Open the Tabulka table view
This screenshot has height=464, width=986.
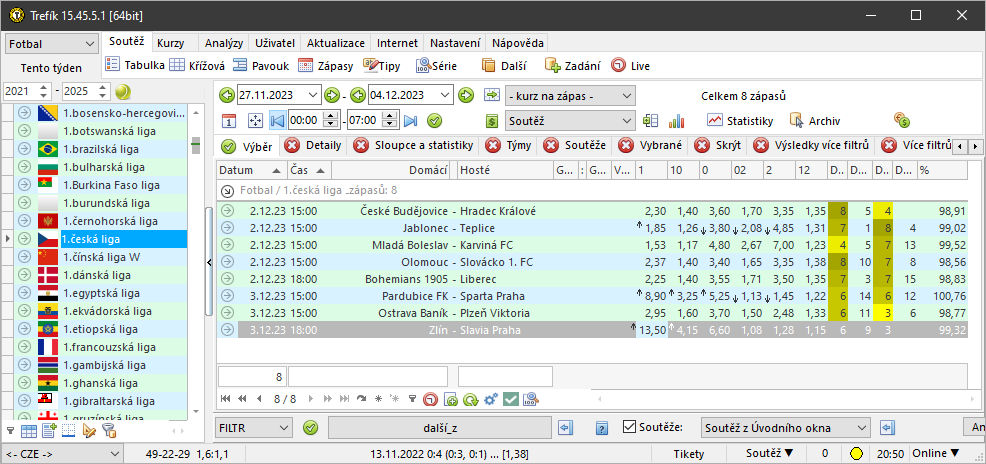point(135,65)
